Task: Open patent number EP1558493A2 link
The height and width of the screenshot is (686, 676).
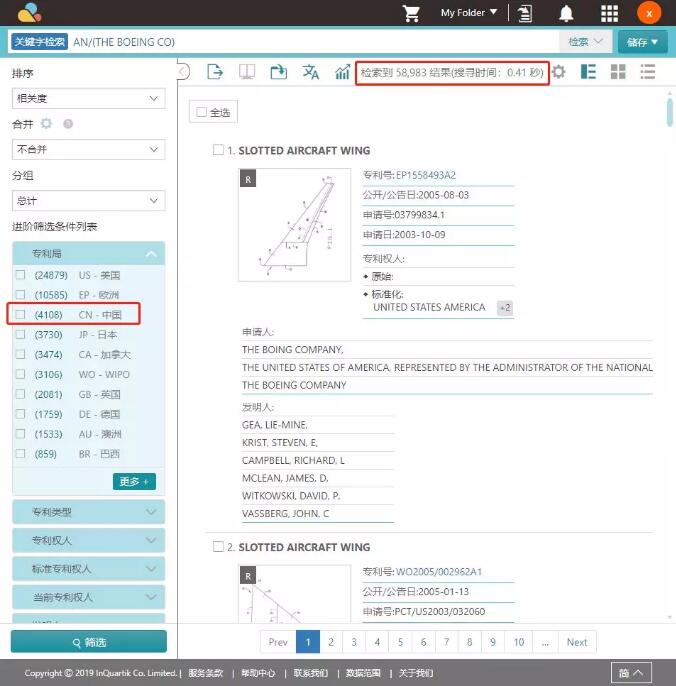Action: 426,175
